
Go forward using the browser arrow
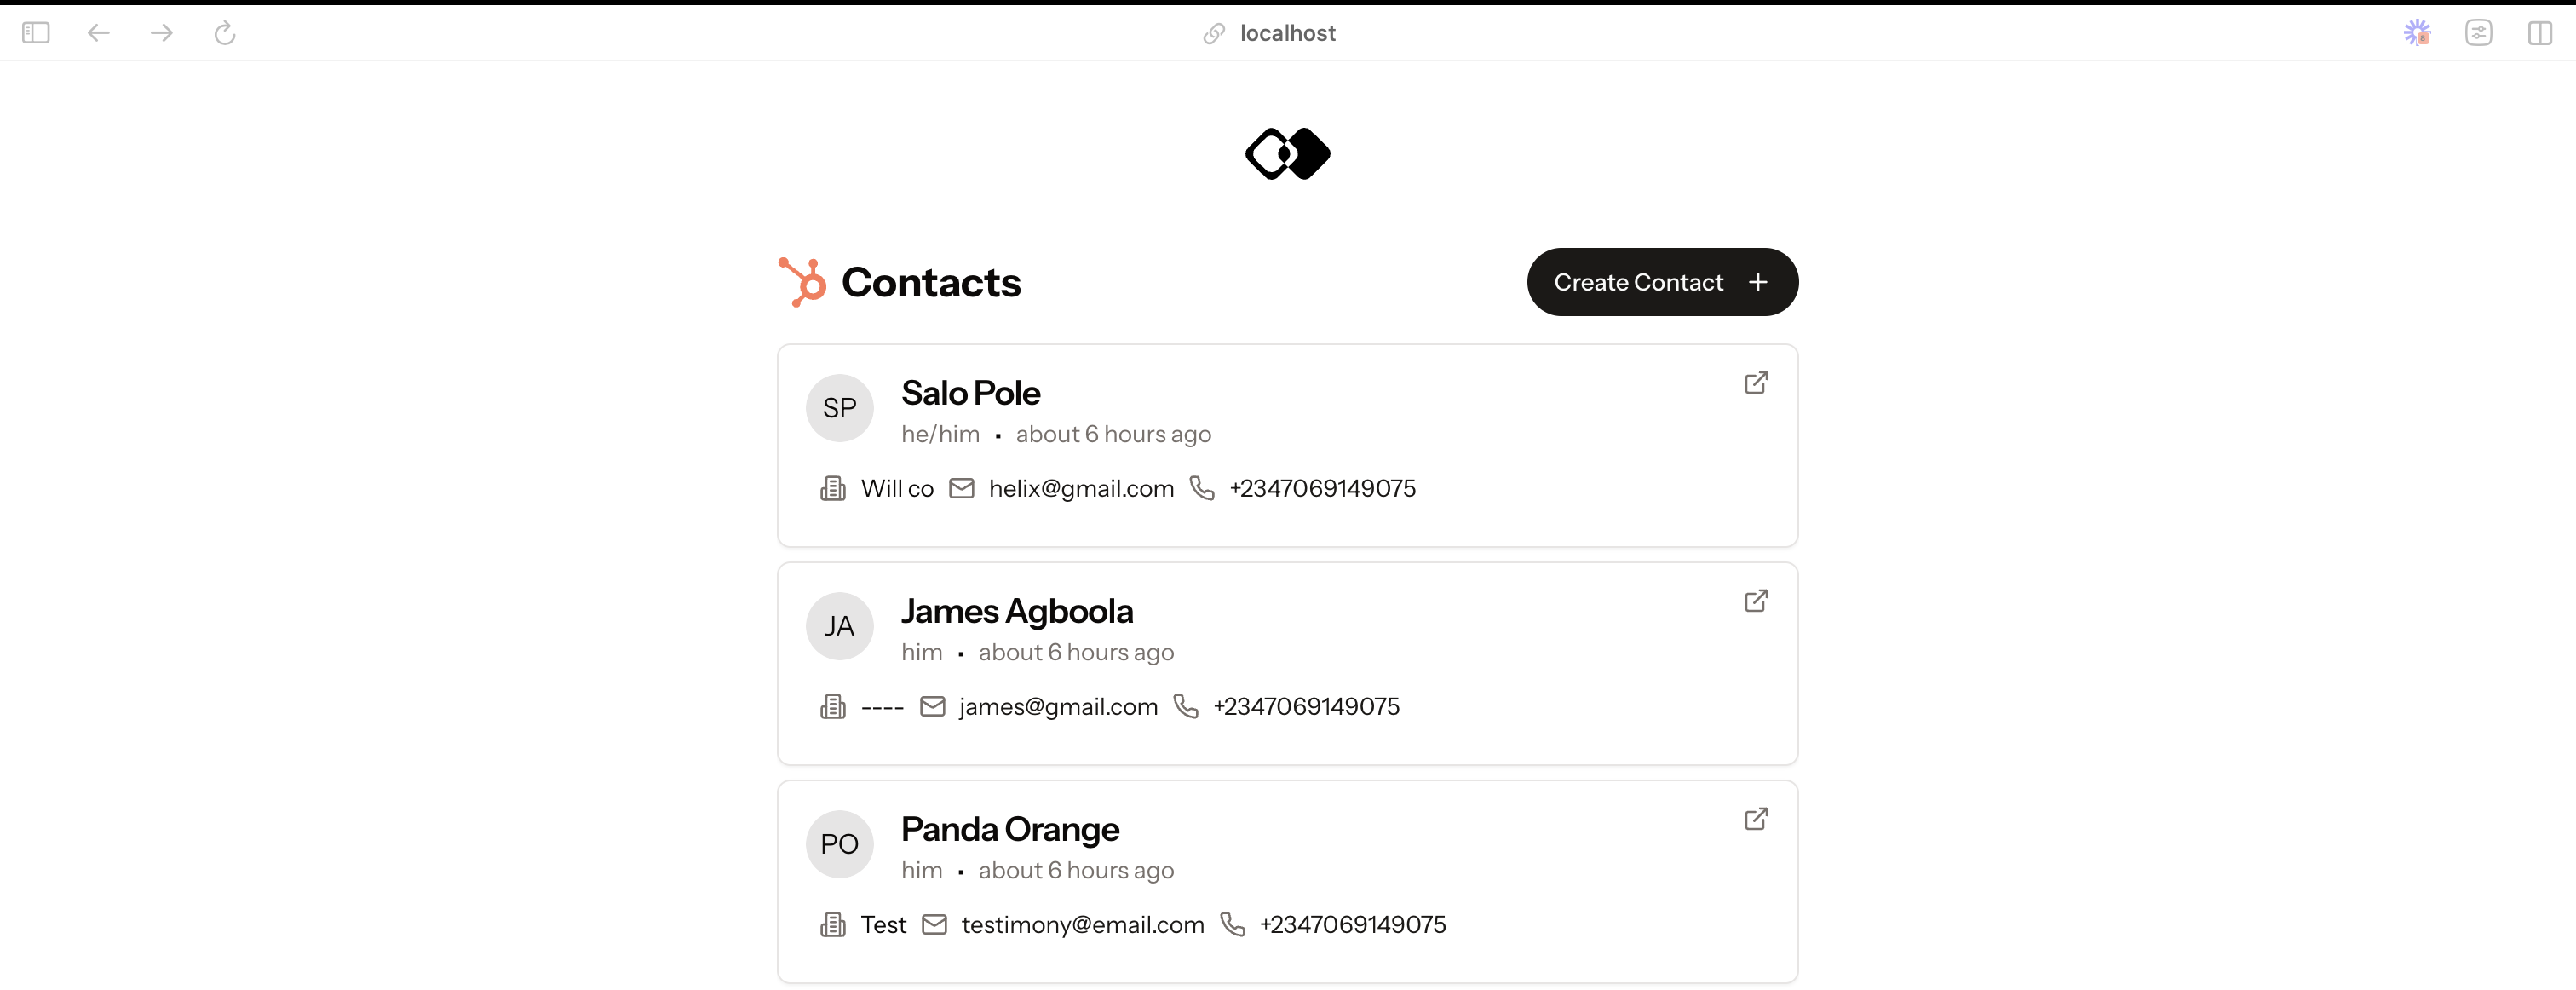(161, 33)
